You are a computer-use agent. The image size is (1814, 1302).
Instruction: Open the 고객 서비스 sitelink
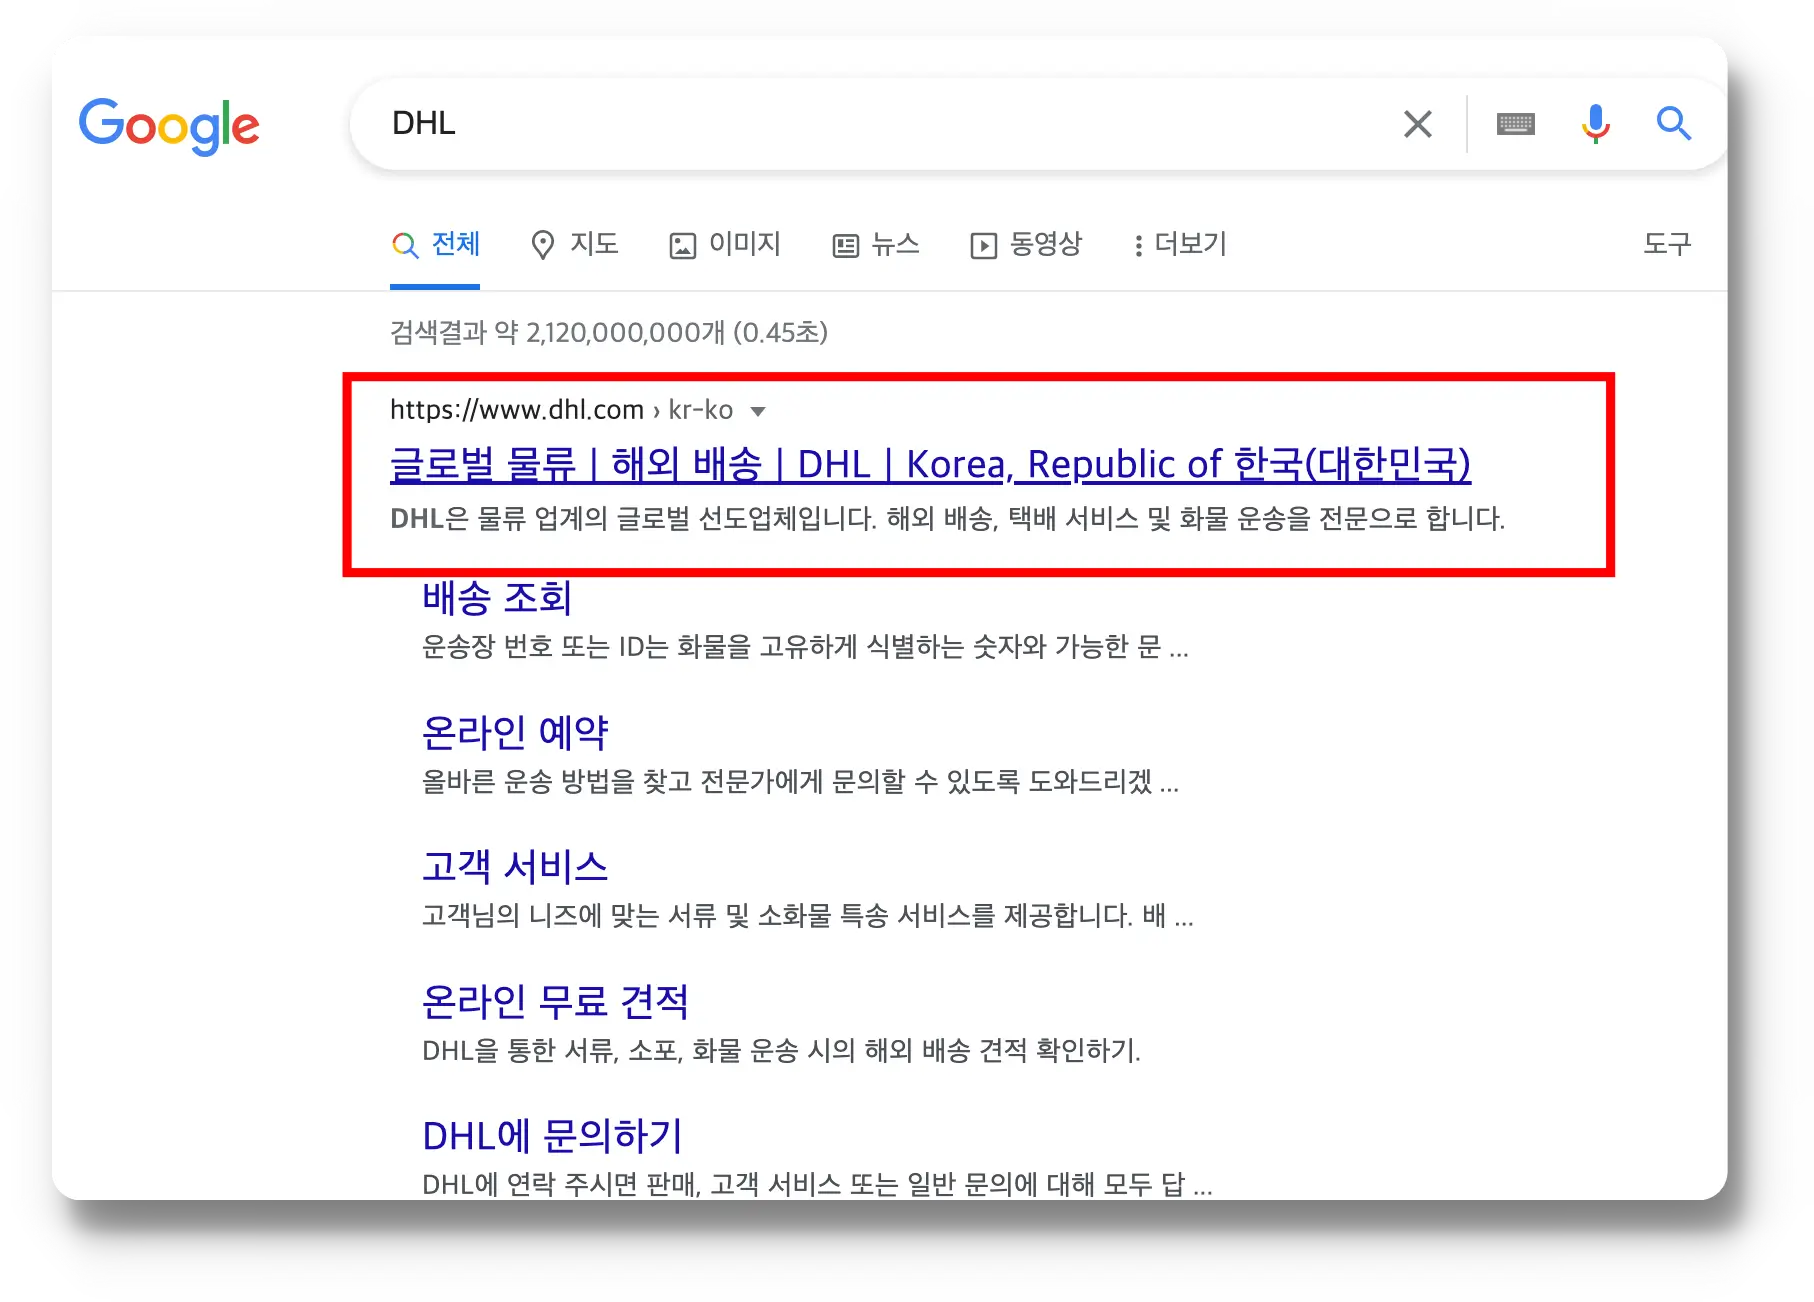(515, 867)
